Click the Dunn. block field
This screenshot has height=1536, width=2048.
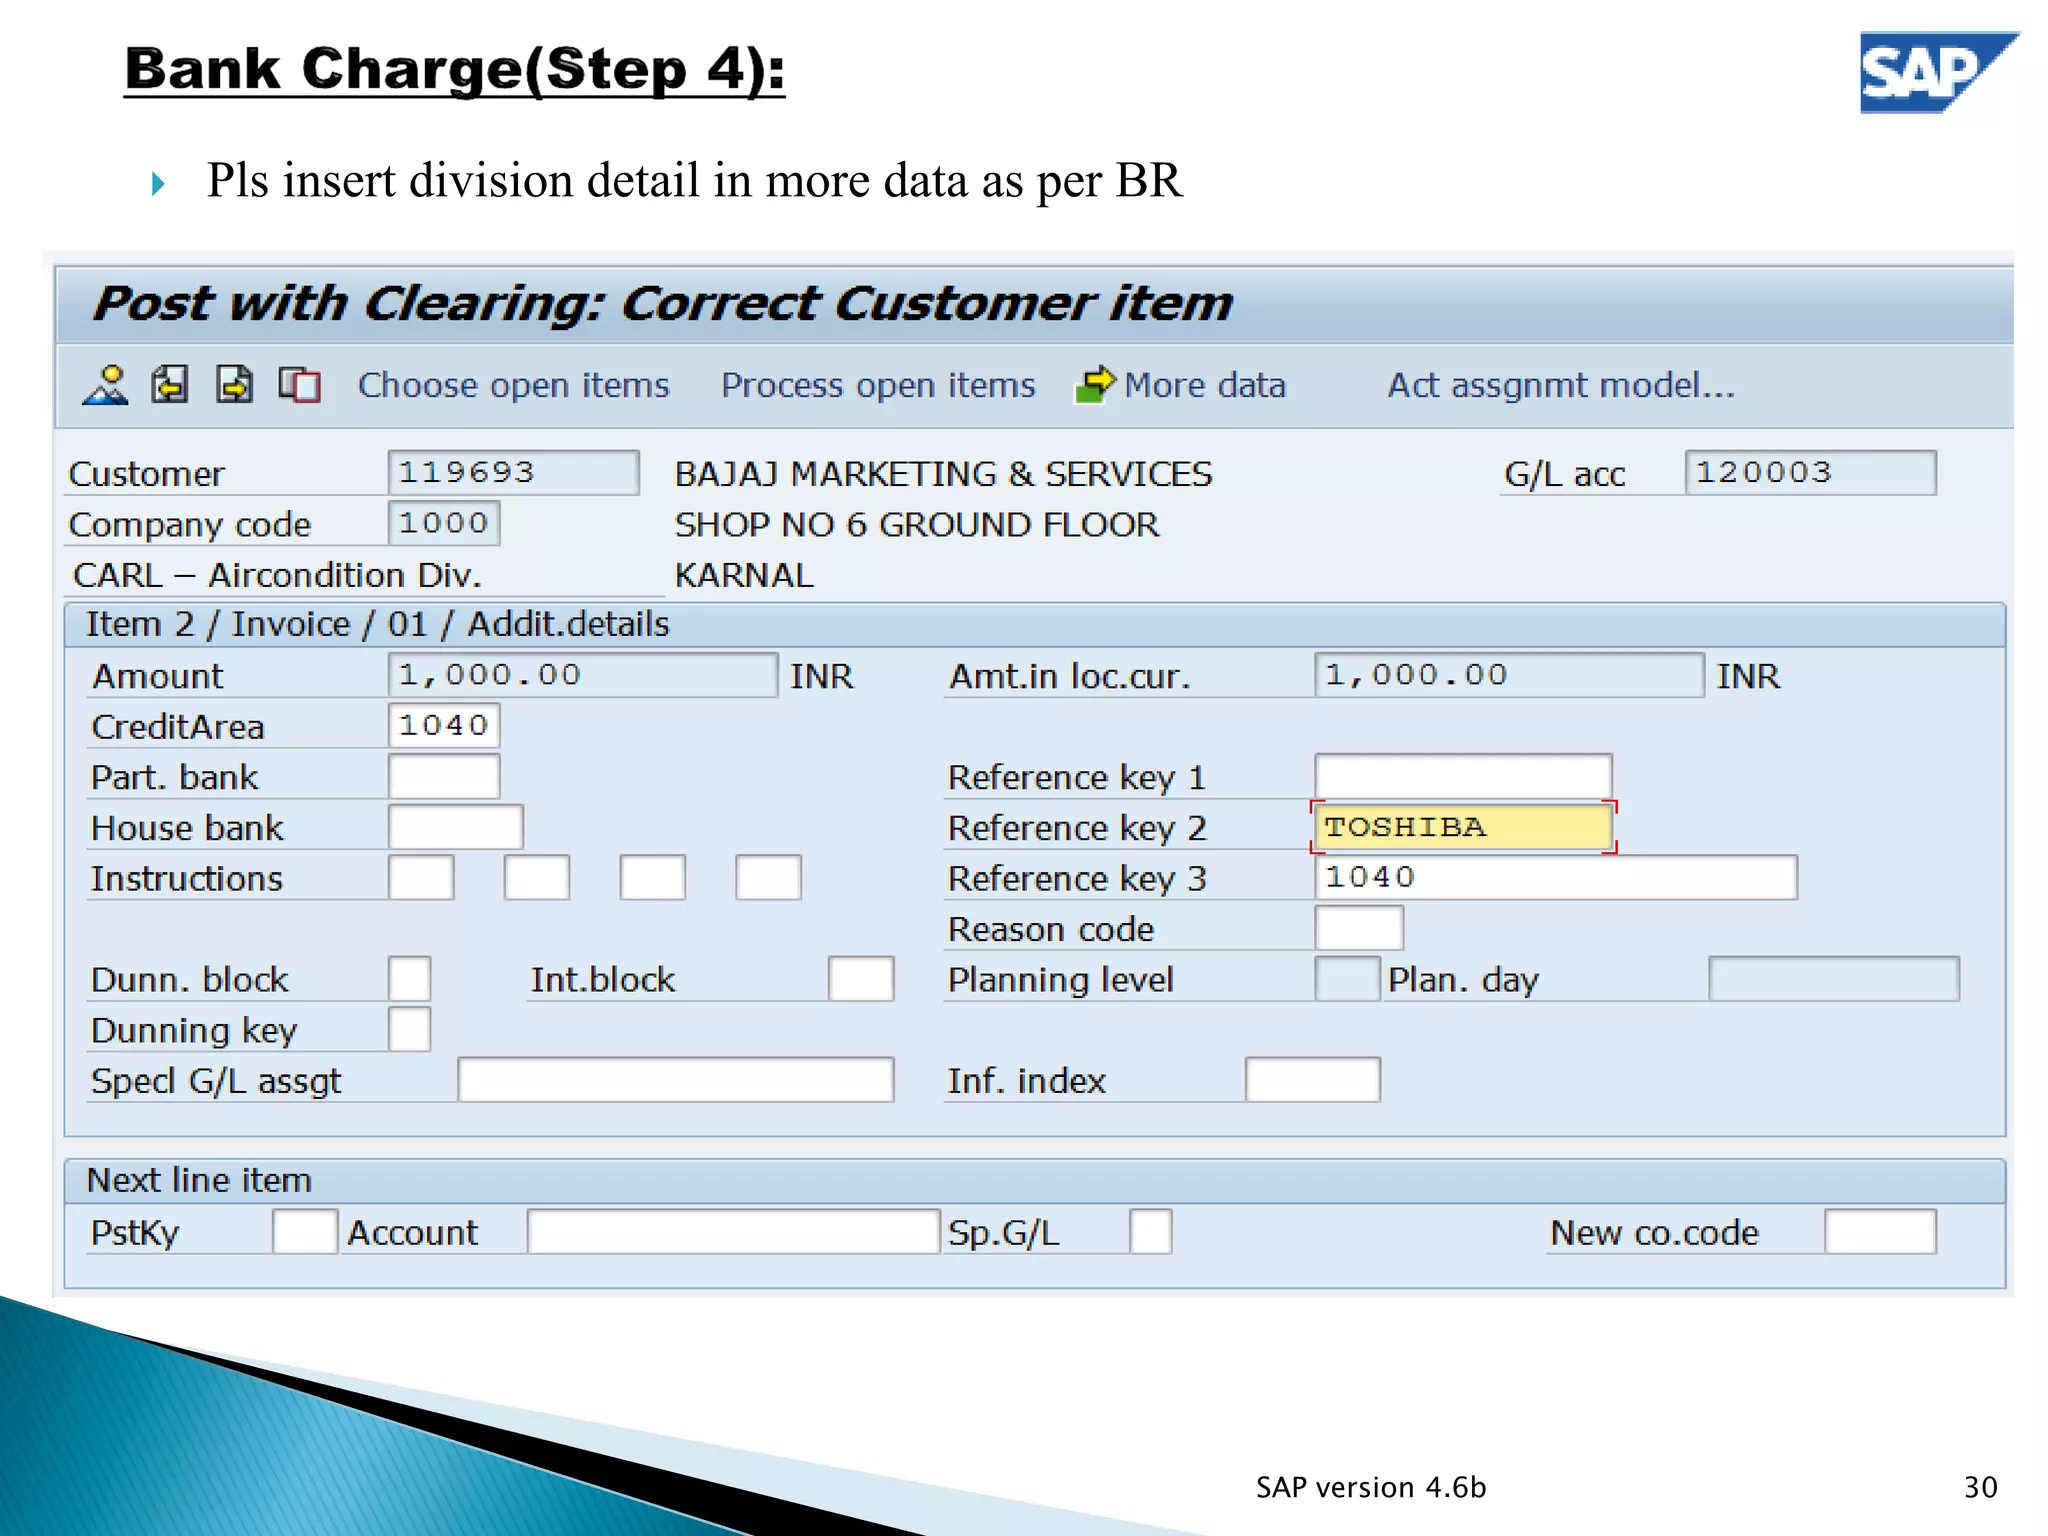click(409, 979)
